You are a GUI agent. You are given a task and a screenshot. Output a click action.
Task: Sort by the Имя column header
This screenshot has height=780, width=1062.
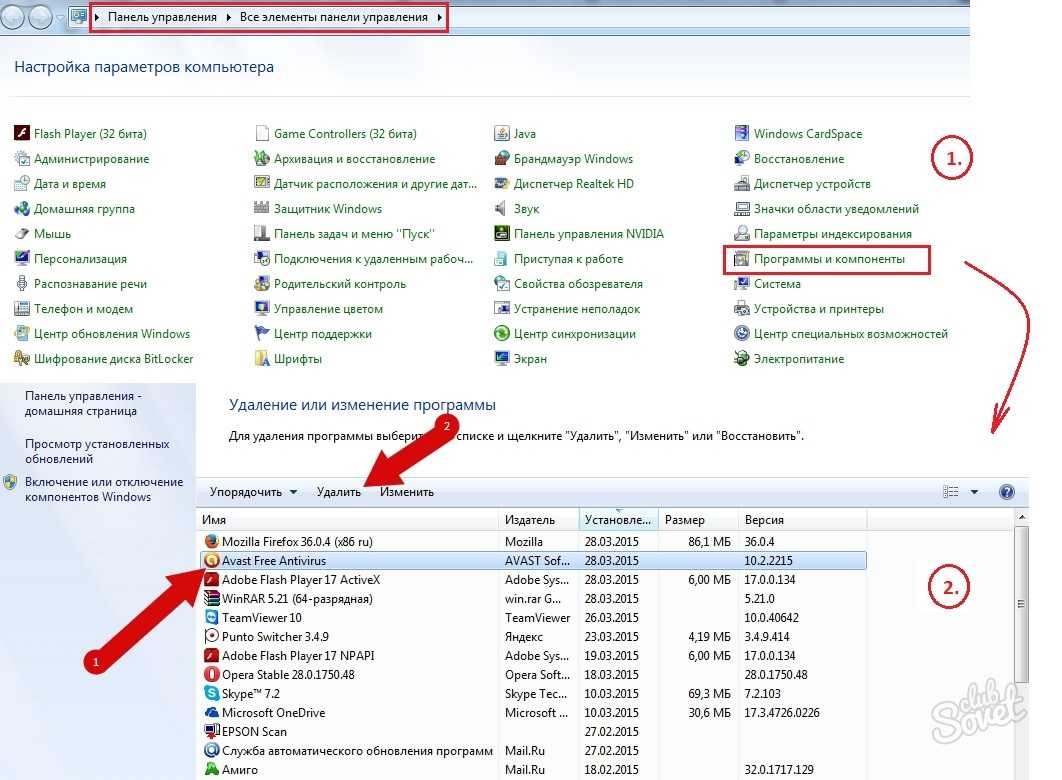[348, 520]
